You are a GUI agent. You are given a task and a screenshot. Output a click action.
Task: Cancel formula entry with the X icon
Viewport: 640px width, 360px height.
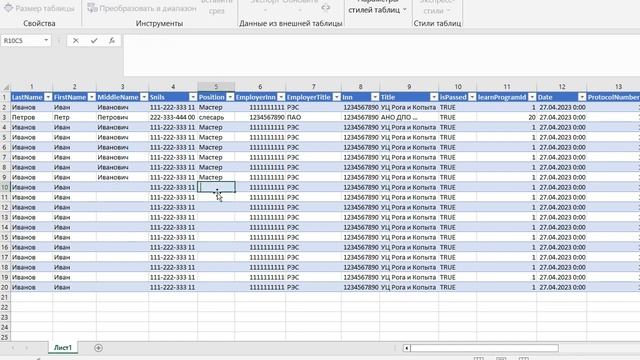76,40
